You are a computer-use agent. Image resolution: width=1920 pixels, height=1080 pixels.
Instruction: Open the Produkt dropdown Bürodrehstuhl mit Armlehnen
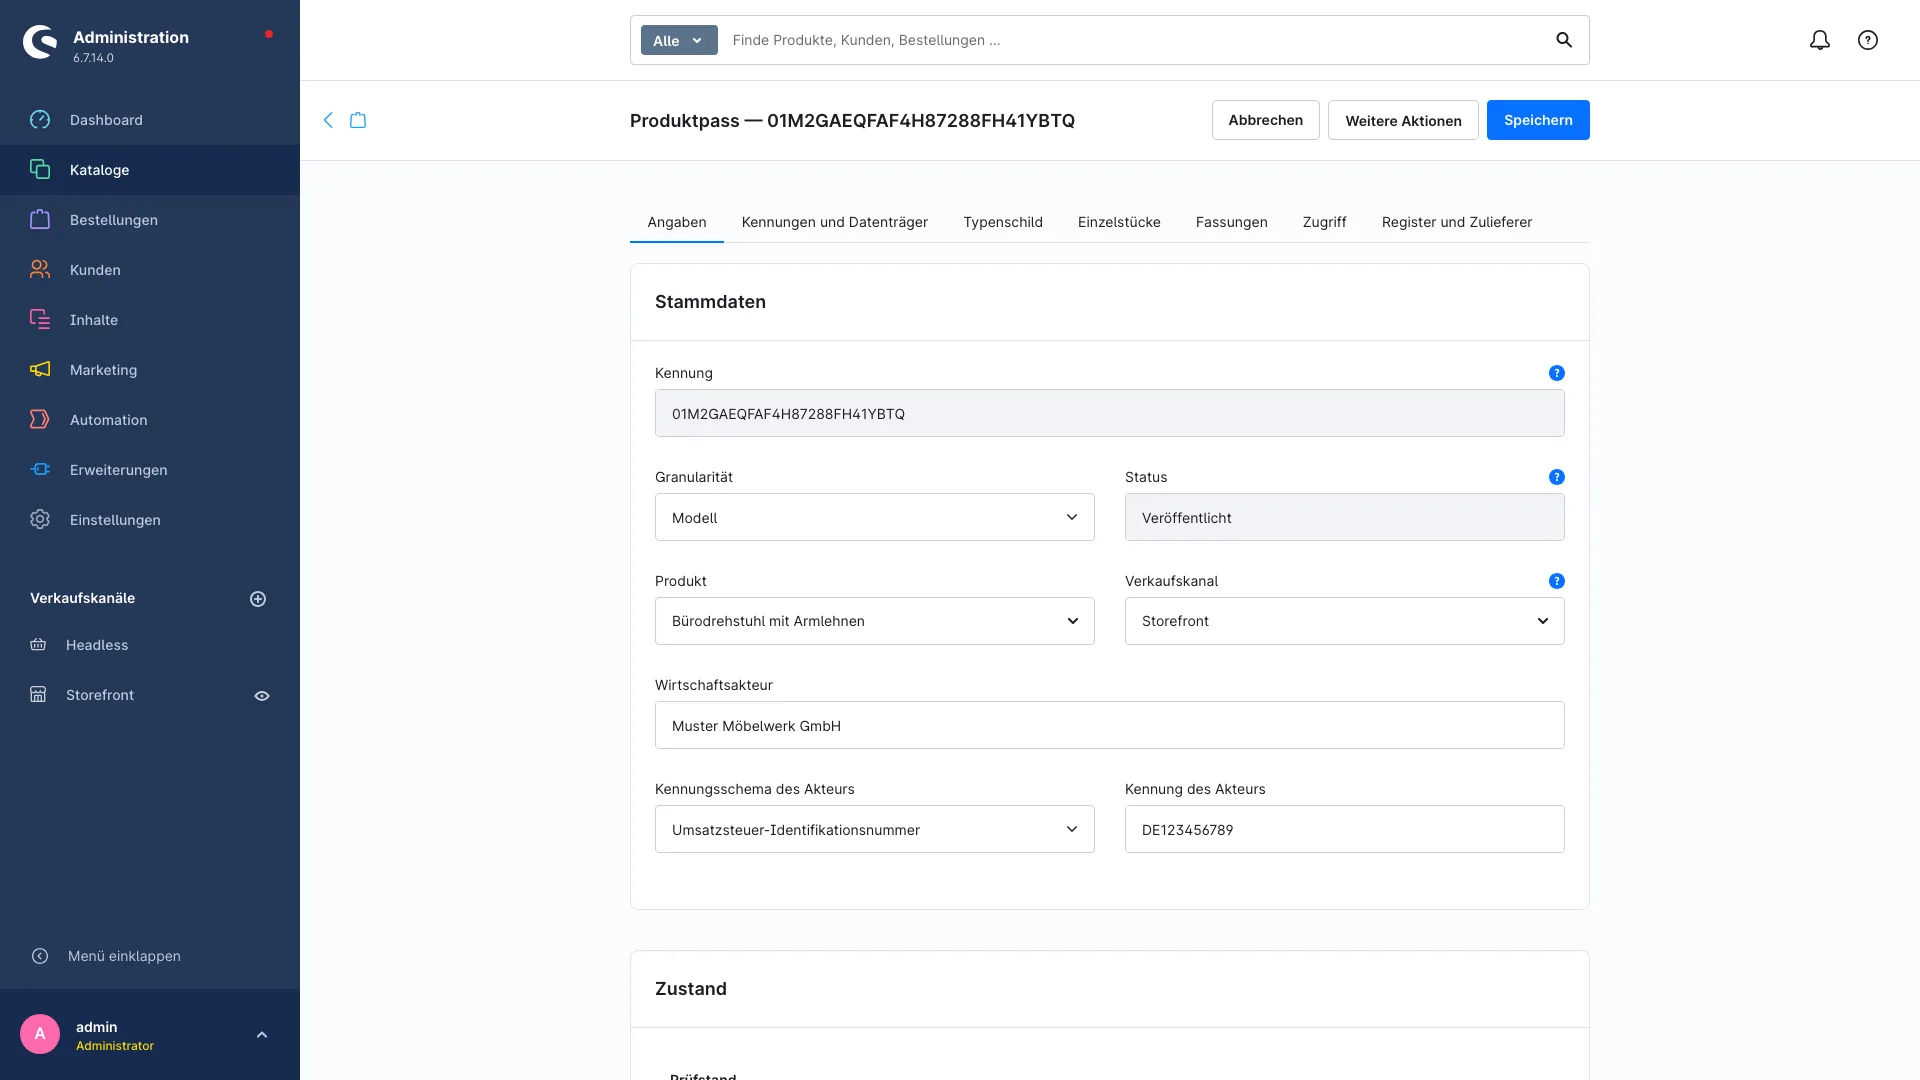tap(875, 621)
